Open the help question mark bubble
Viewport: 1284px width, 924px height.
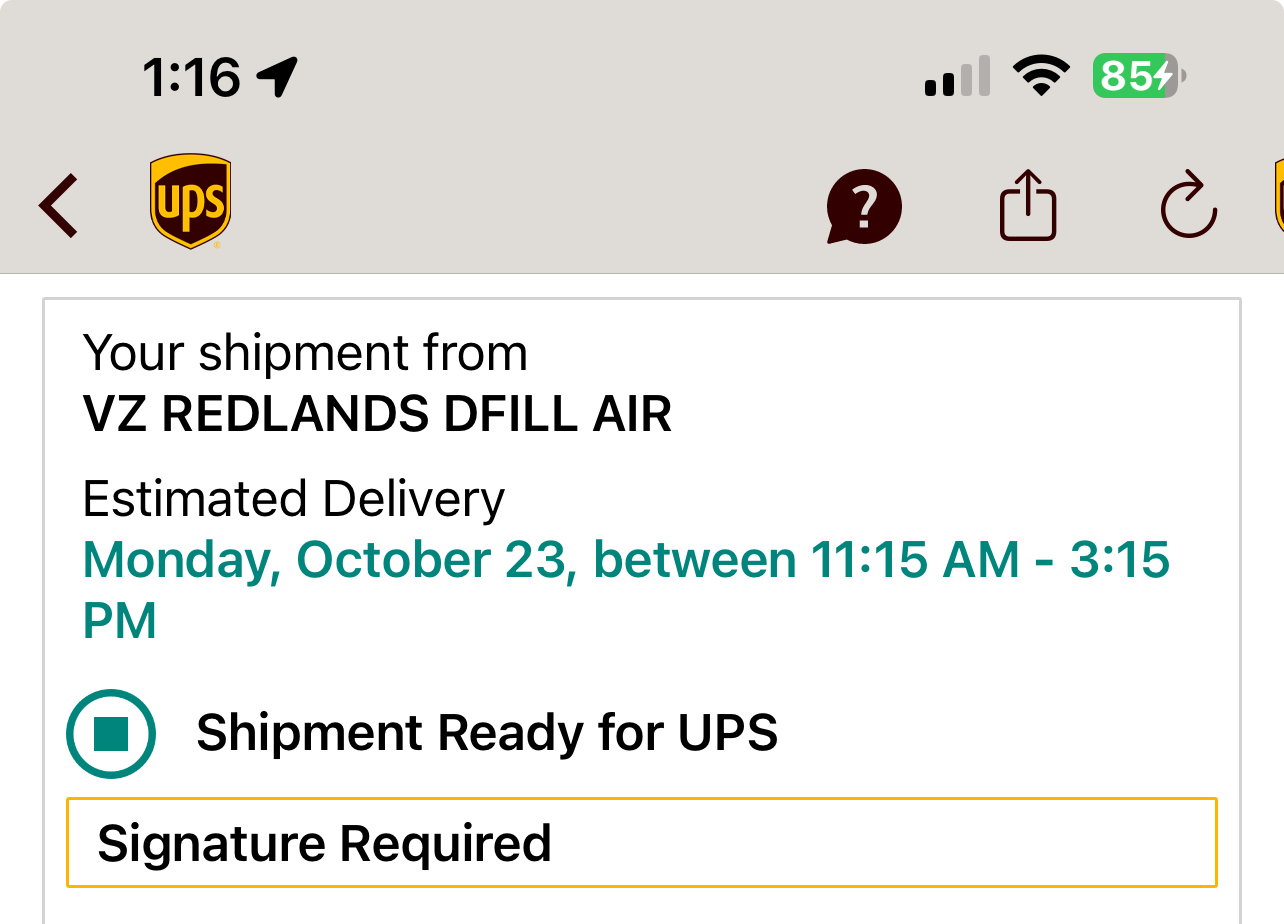[x=864, y=207]
